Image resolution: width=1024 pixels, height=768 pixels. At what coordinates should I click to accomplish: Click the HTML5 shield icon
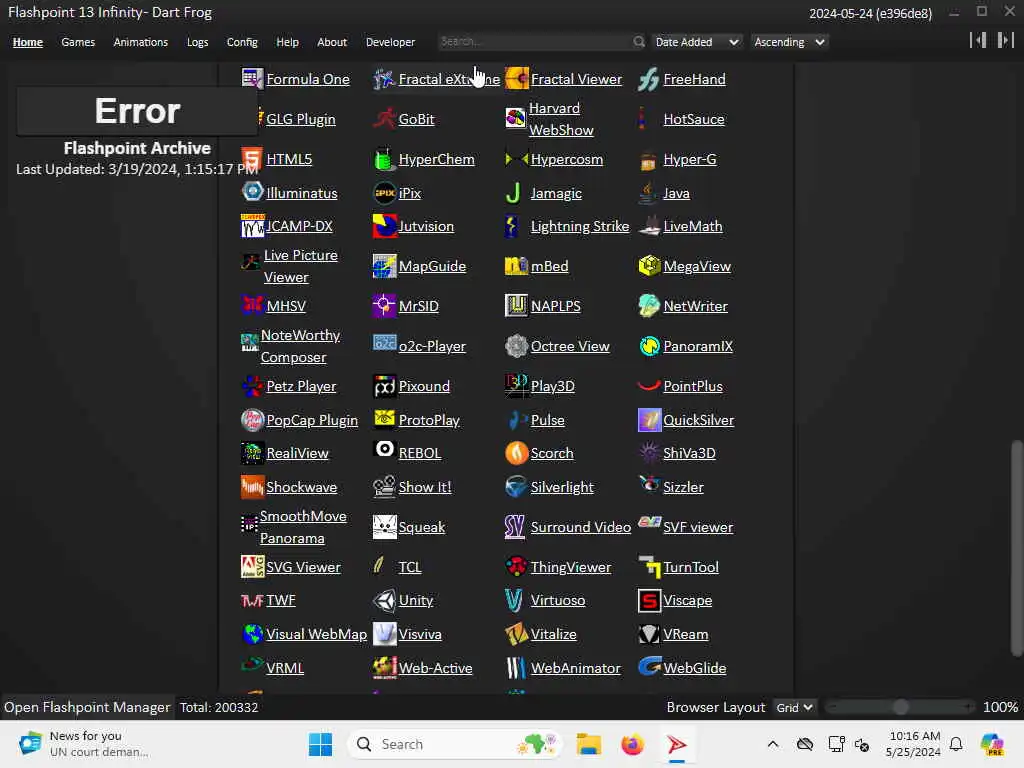pos(252,159)
